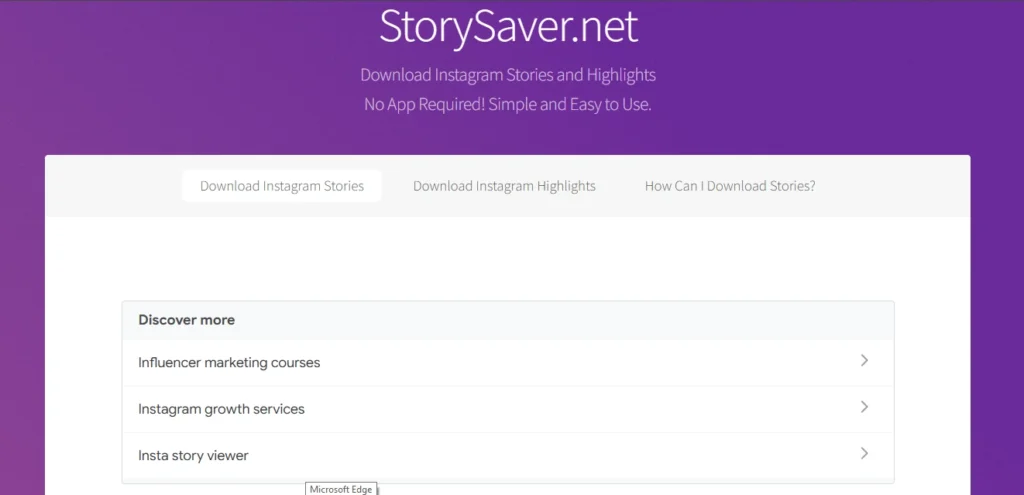Click chevron beside Insta story viewer
This screenshot has width=1024, height=495.
[864, 453]
